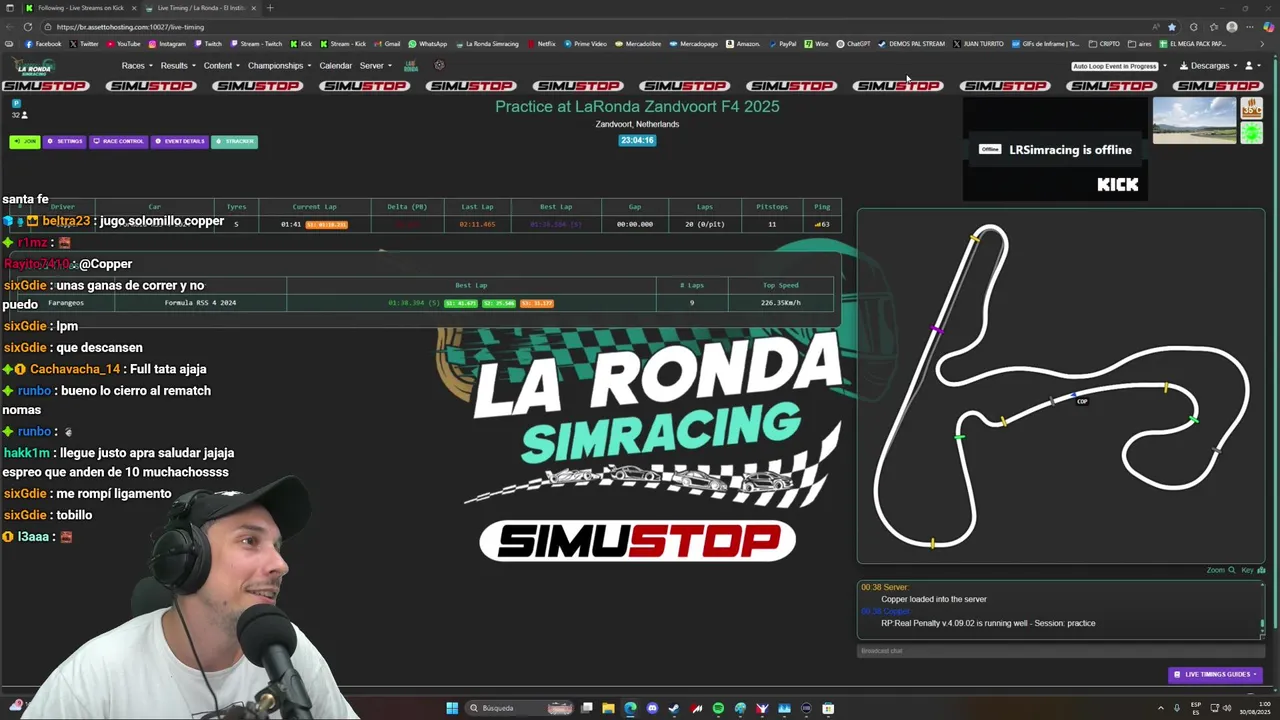Click the green La Ronda icon in navbar

[x=411, y=66]
